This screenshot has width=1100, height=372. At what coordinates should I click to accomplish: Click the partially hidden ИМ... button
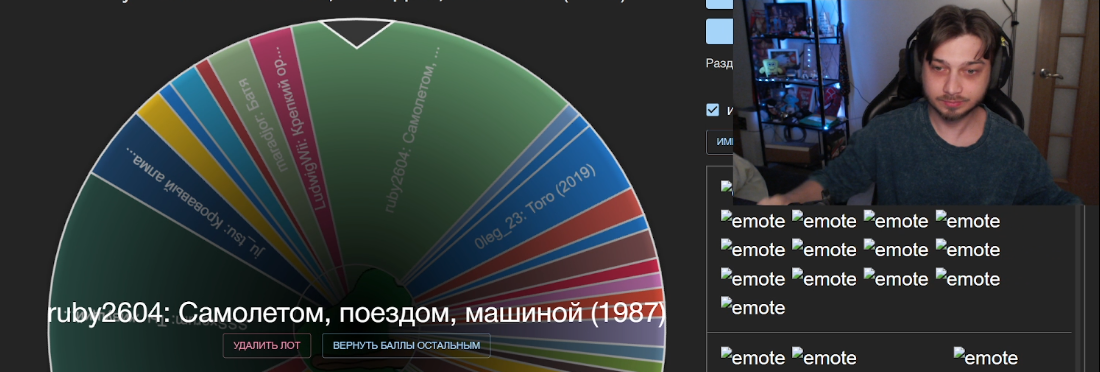click(720, 141)
